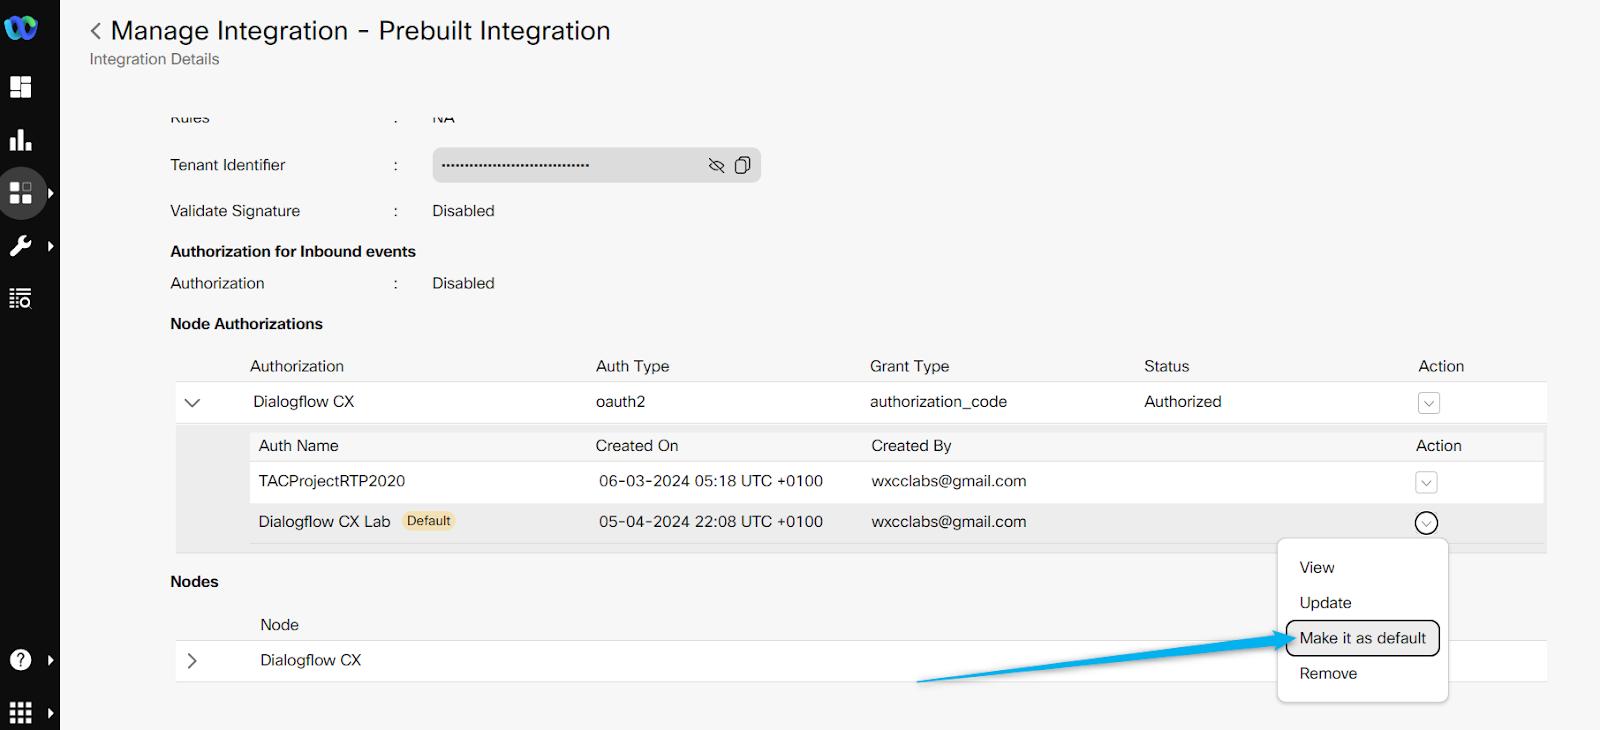Close Action dropdown for Dialogflow CX Lab

[x=1427, y=523]
